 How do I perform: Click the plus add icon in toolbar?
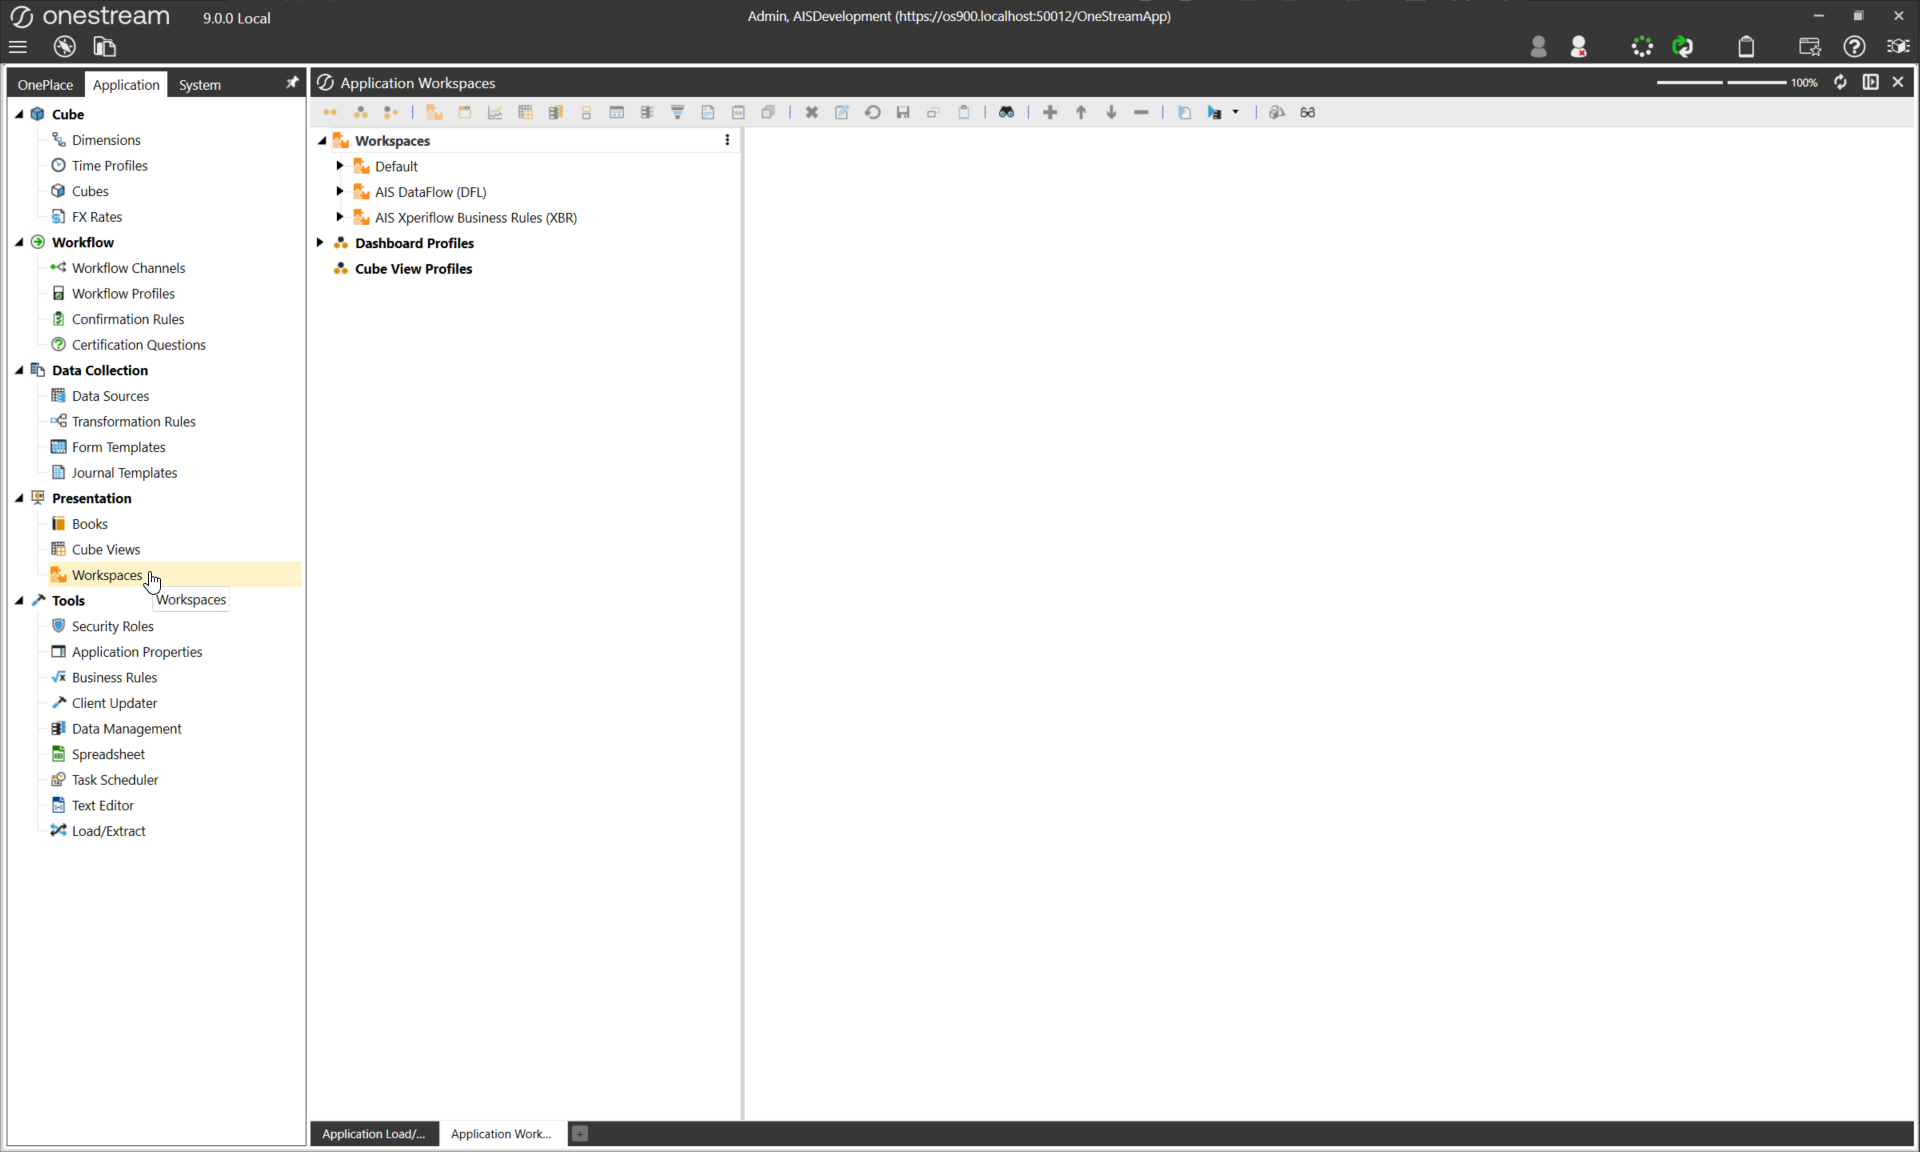(1050, 112)
